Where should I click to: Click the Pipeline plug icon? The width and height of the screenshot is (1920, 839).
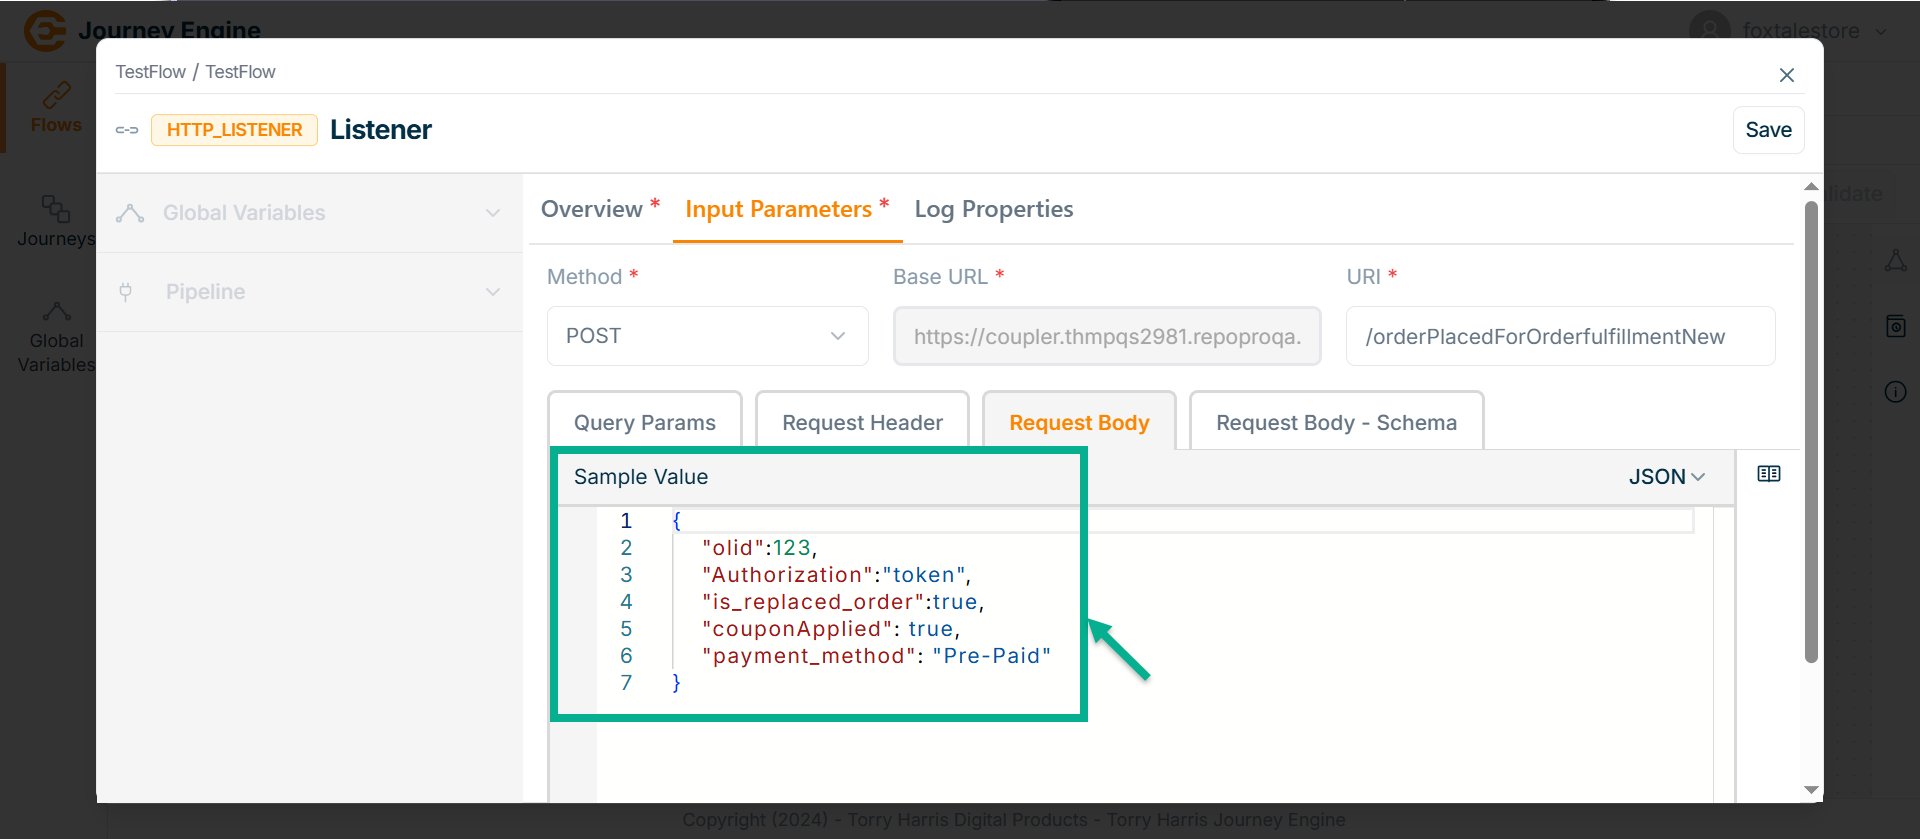tap(126, 292)
